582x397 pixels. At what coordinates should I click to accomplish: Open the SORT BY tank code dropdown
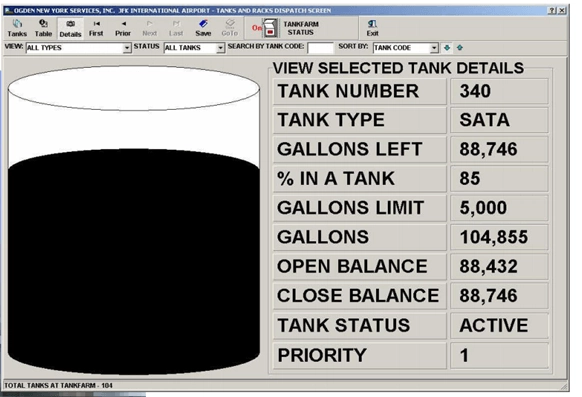[x=434, y=48]
